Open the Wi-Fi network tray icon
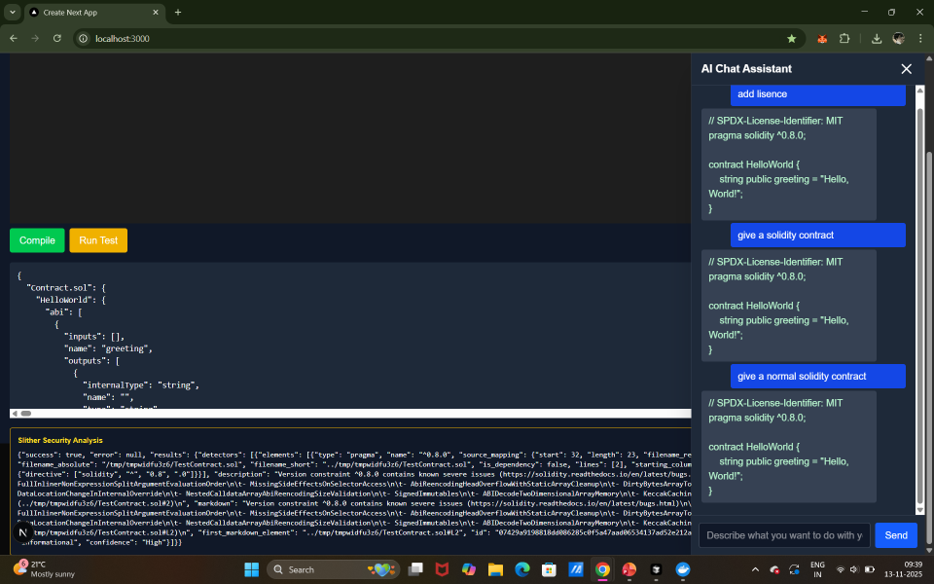 (840, 570)
